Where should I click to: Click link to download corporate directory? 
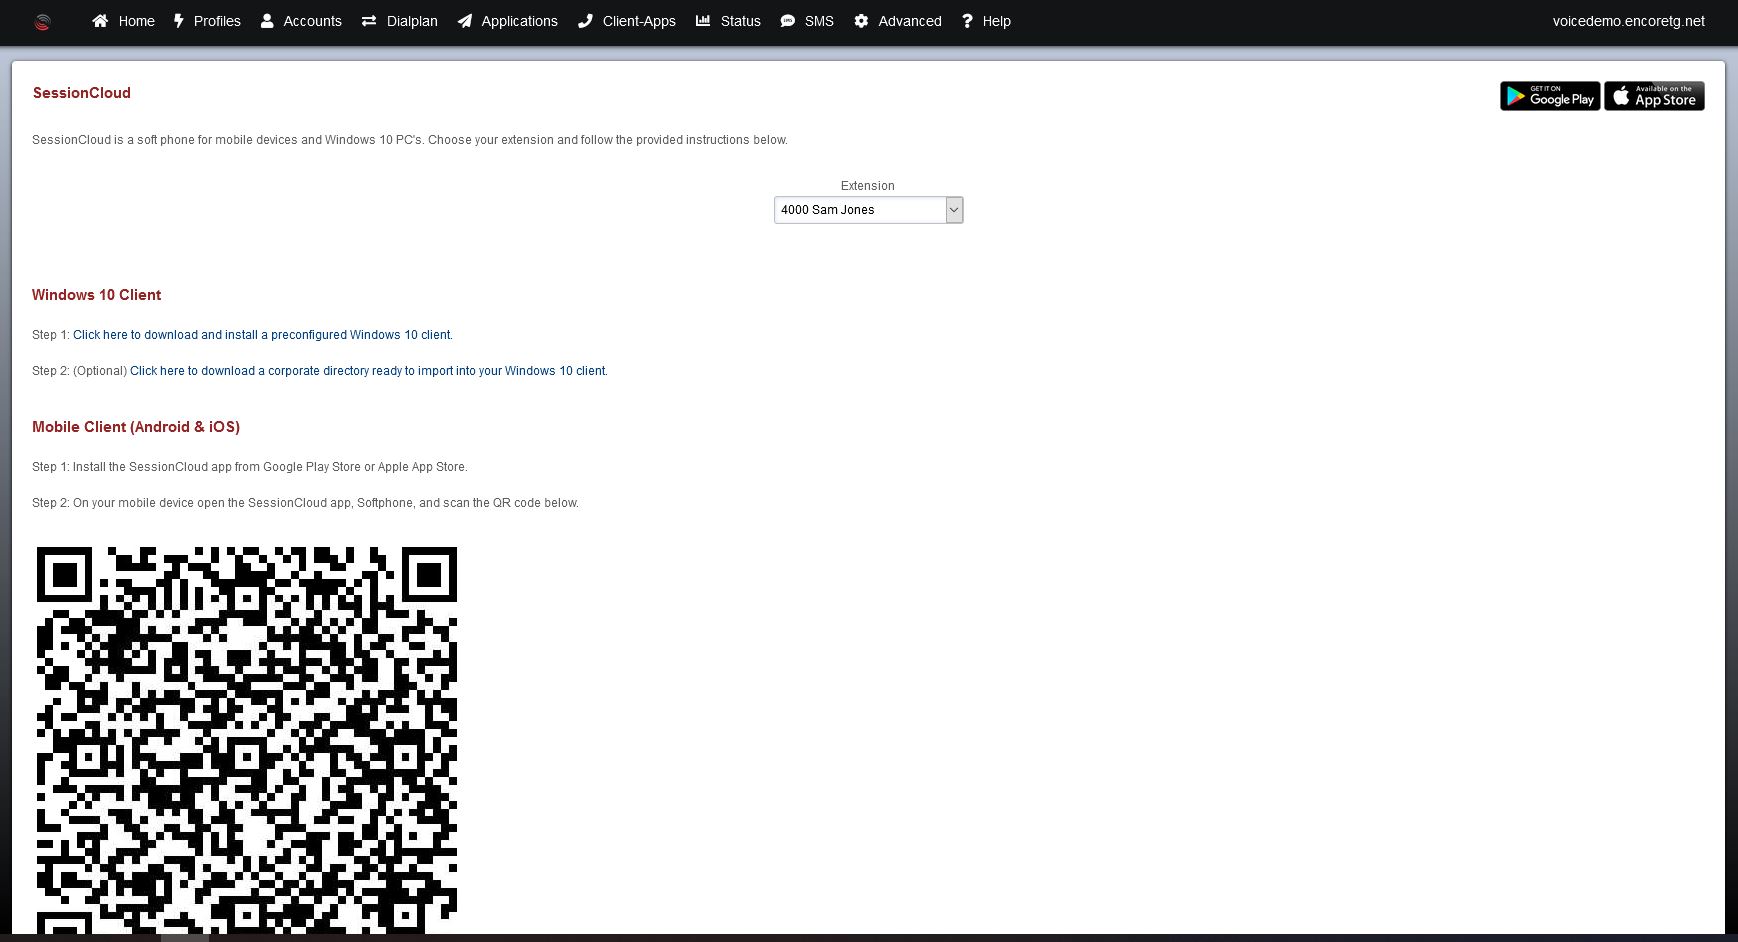point(368,371)
